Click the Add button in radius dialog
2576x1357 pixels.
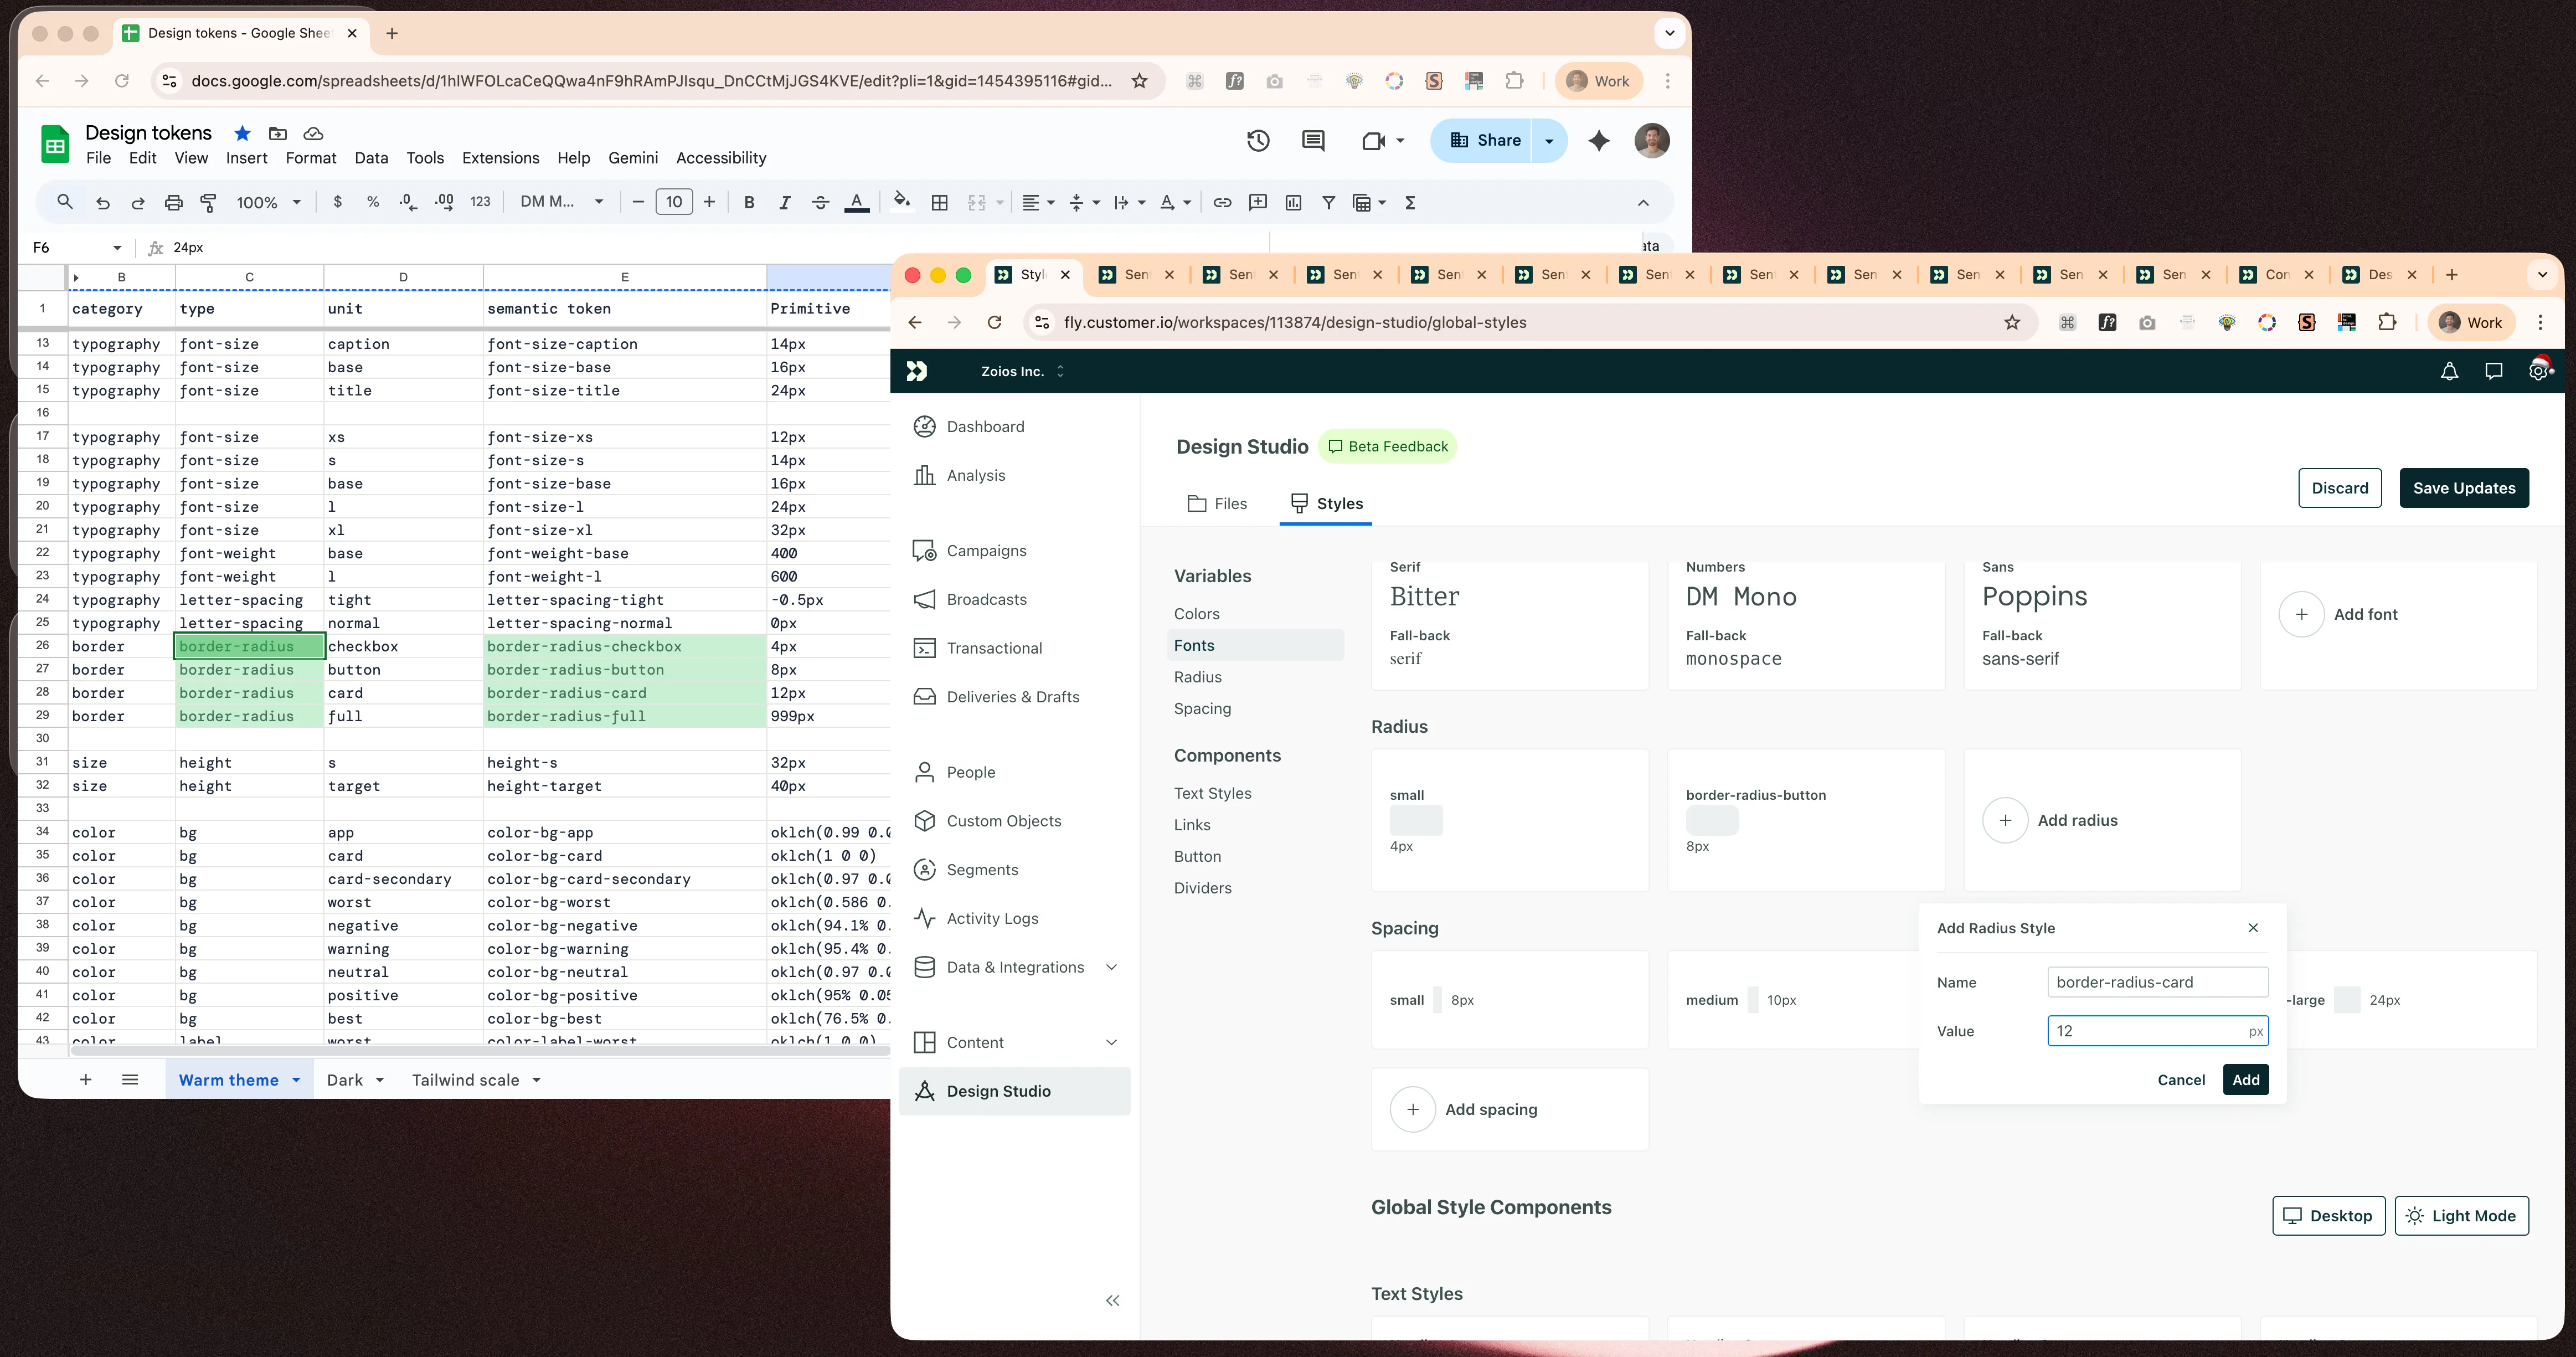(x=2245, y=1079)
